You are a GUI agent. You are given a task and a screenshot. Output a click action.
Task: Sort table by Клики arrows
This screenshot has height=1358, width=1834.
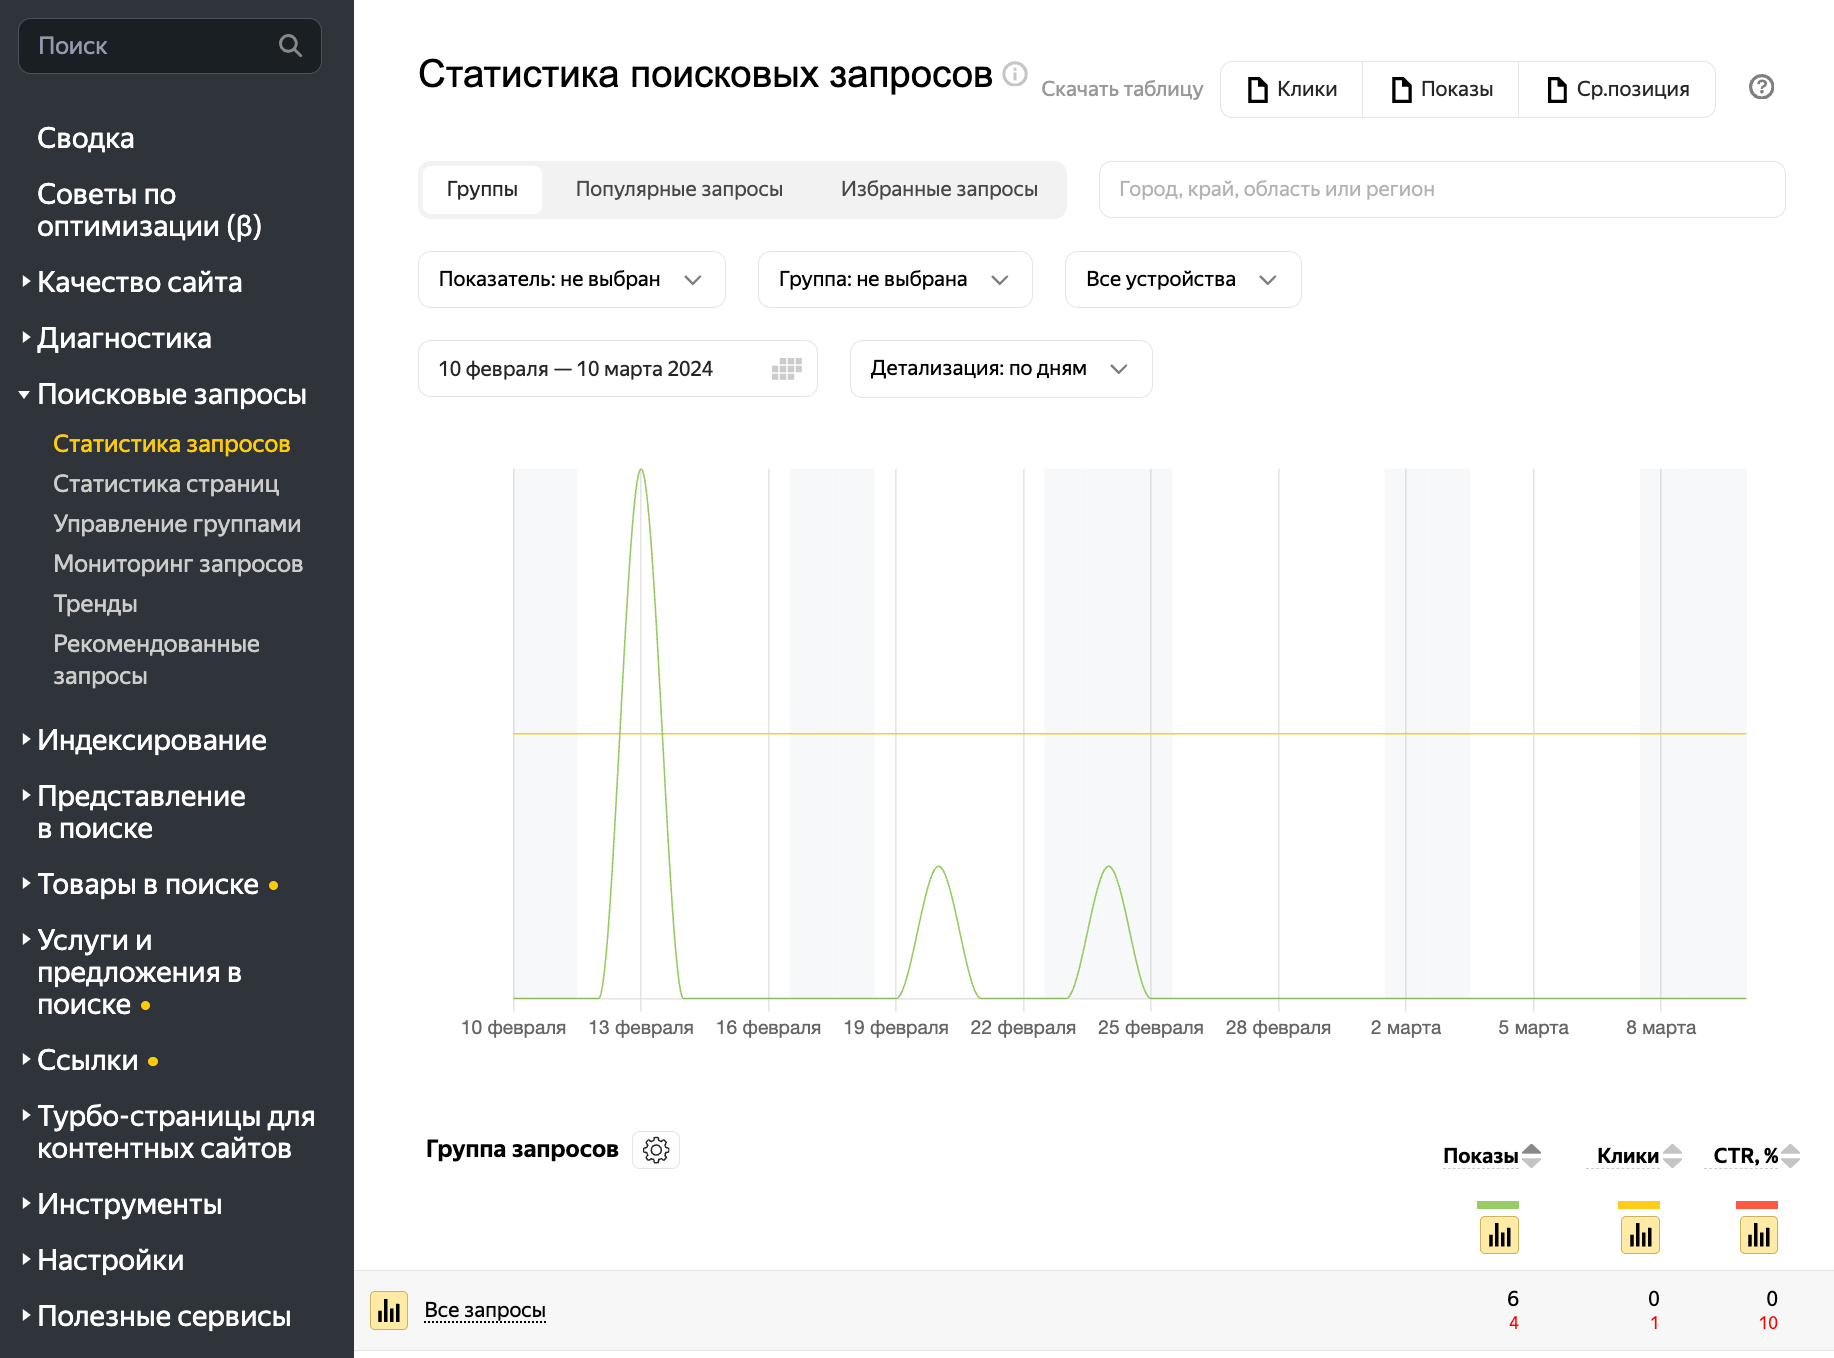(x=1672, y=1156)
